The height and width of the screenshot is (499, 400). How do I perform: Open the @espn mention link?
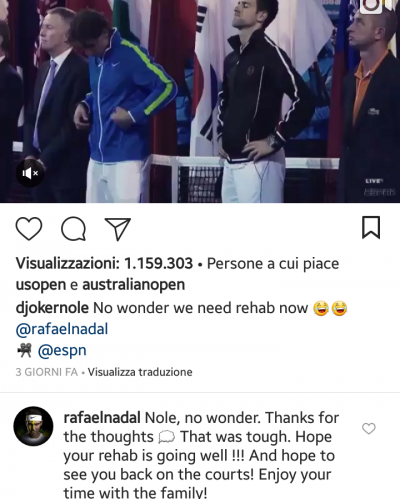(62, 350)
